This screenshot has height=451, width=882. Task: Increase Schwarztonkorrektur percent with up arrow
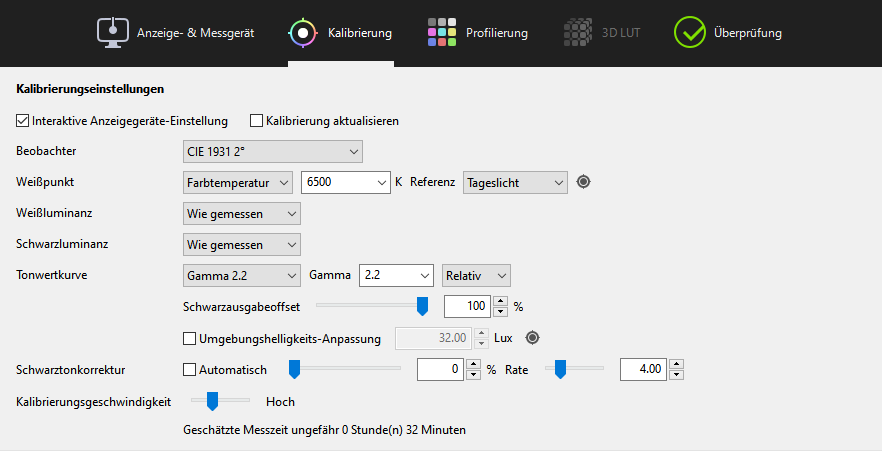(474, 364)
